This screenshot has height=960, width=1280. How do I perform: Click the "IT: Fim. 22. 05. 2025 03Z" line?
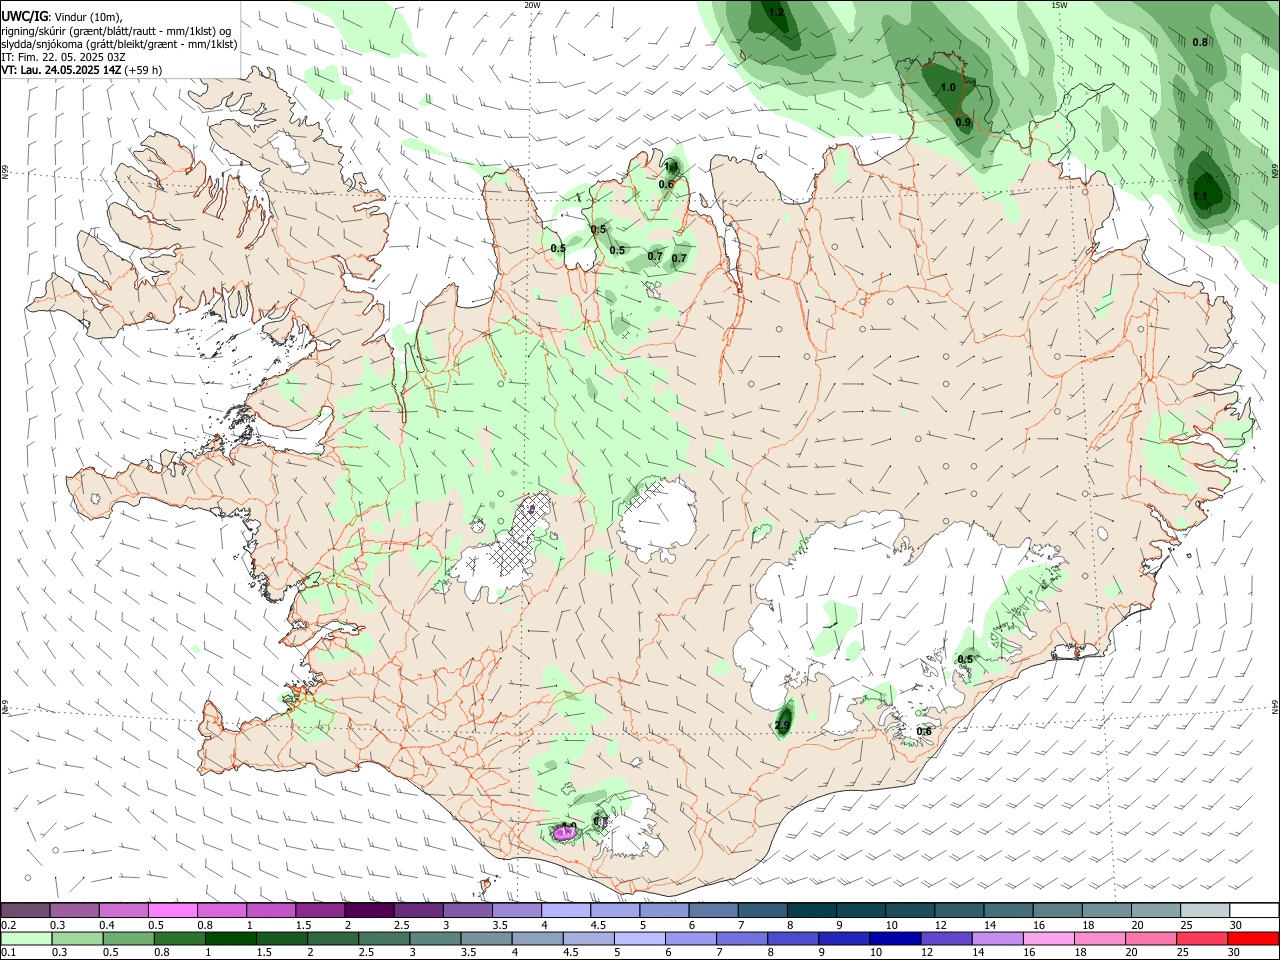coord(63,57)
